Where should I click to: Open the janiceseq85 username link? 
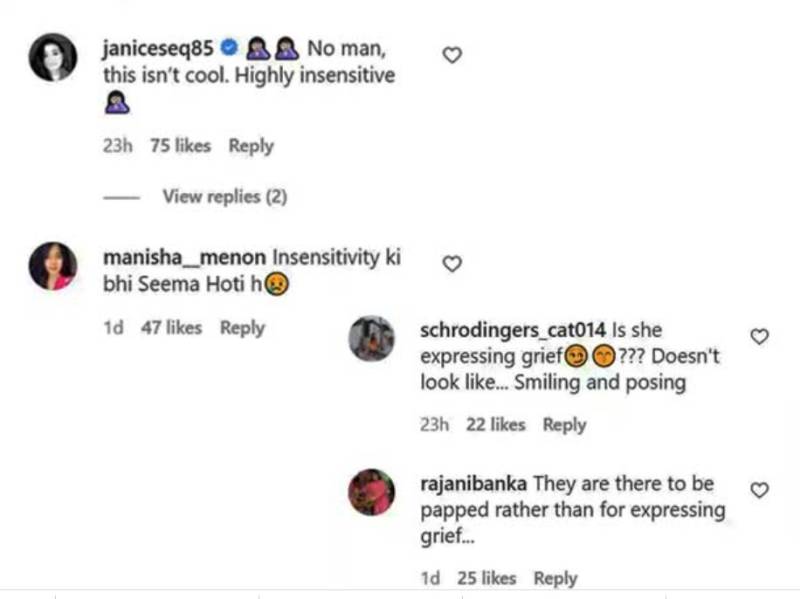click(x=158, y=48)
